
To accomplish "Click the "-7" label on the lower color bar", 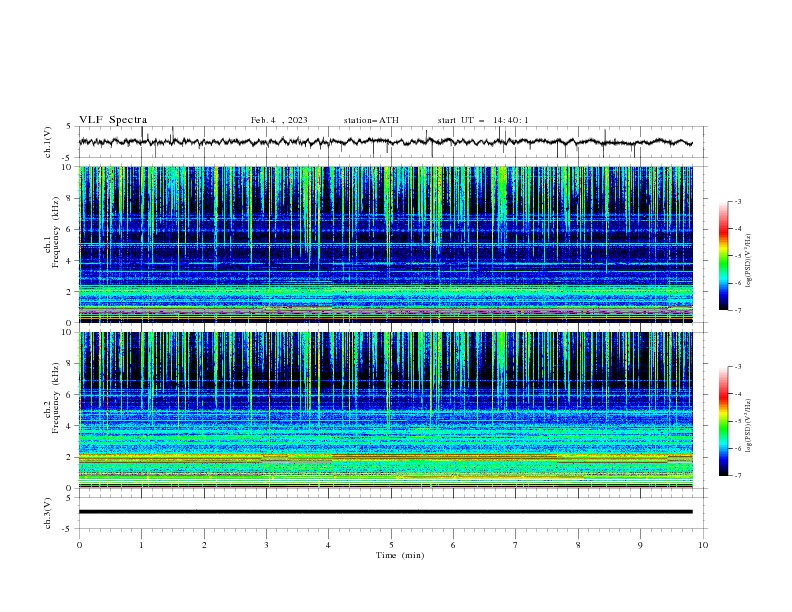I will click(x=737, y=476).
